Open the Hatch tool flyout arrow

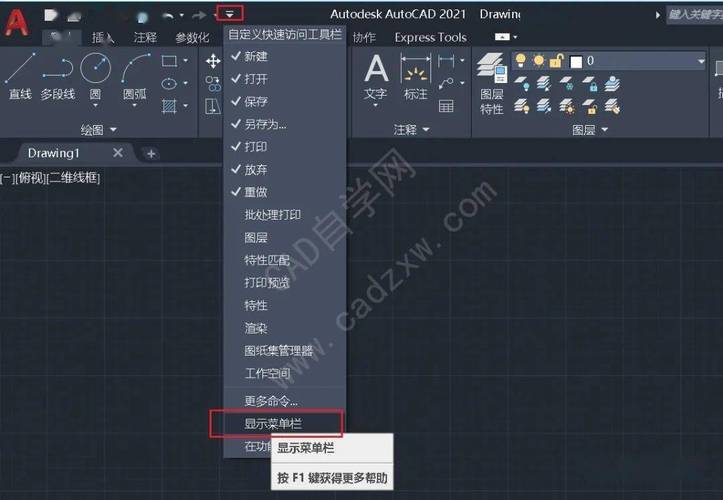click(x=185, y=106)
